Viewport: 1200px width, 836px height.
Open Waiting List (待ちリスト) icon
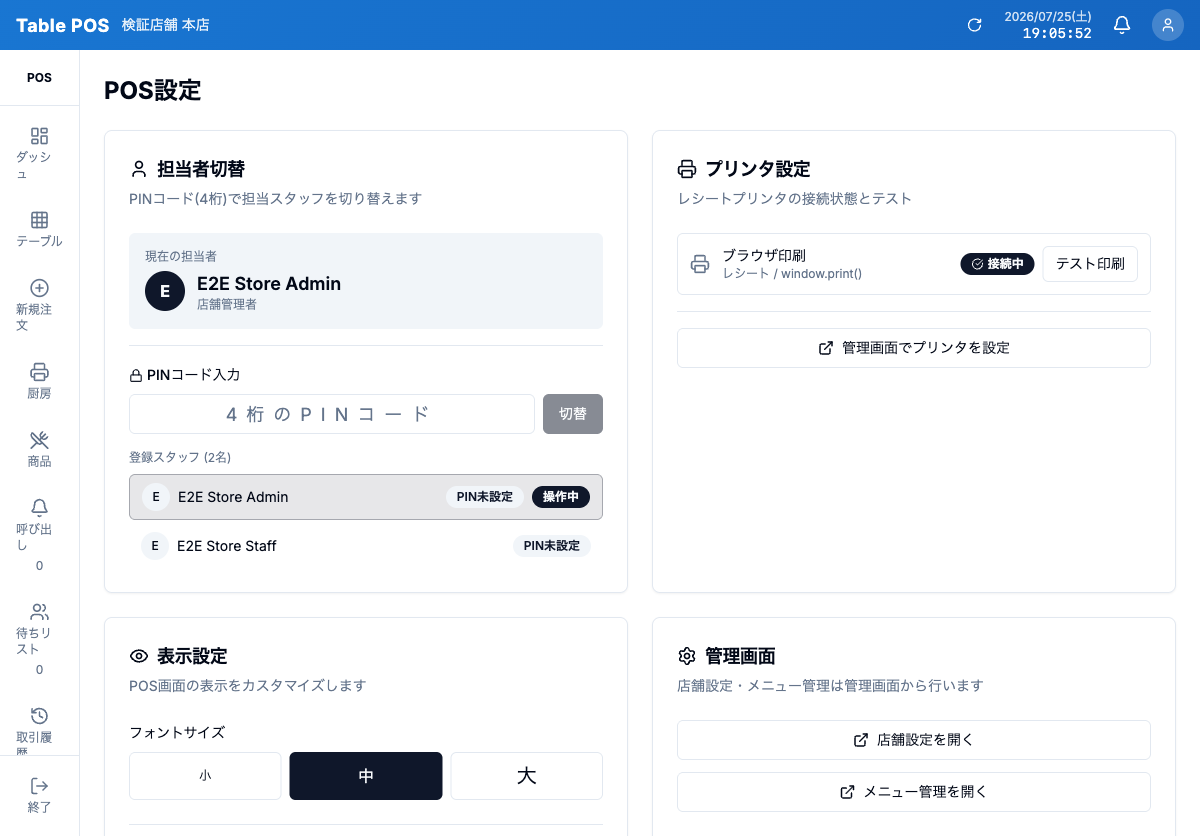pos(39,612)
